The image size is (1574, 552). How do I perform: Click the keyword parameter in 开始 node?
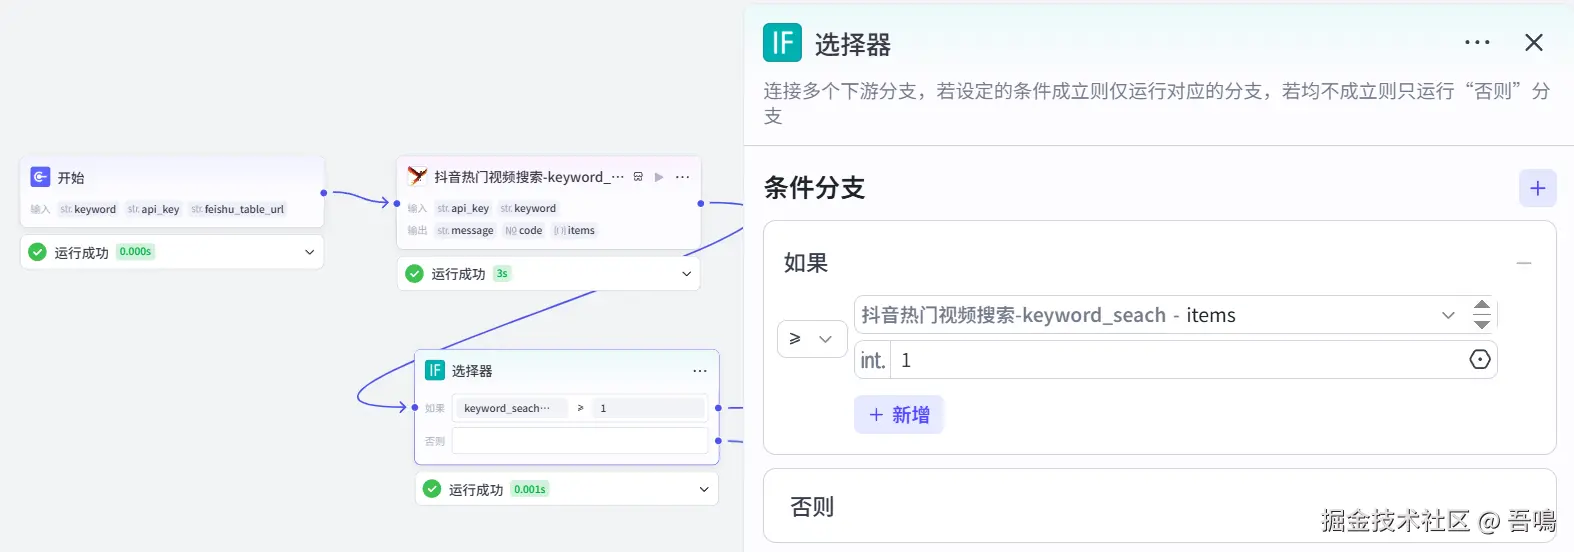tap(88, 209)
